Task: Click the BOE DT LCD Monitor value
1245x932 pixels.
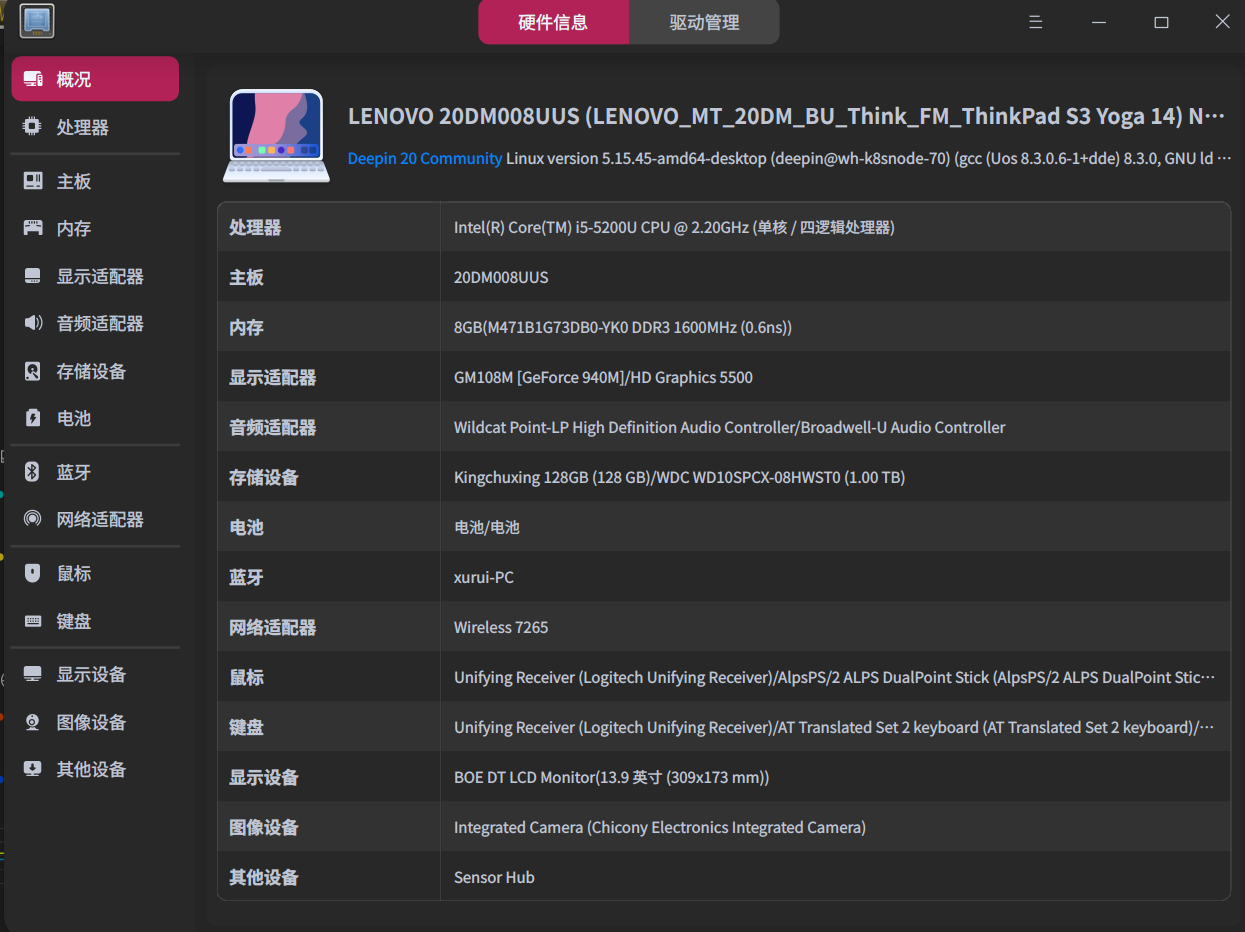Action: click(612, 777)
